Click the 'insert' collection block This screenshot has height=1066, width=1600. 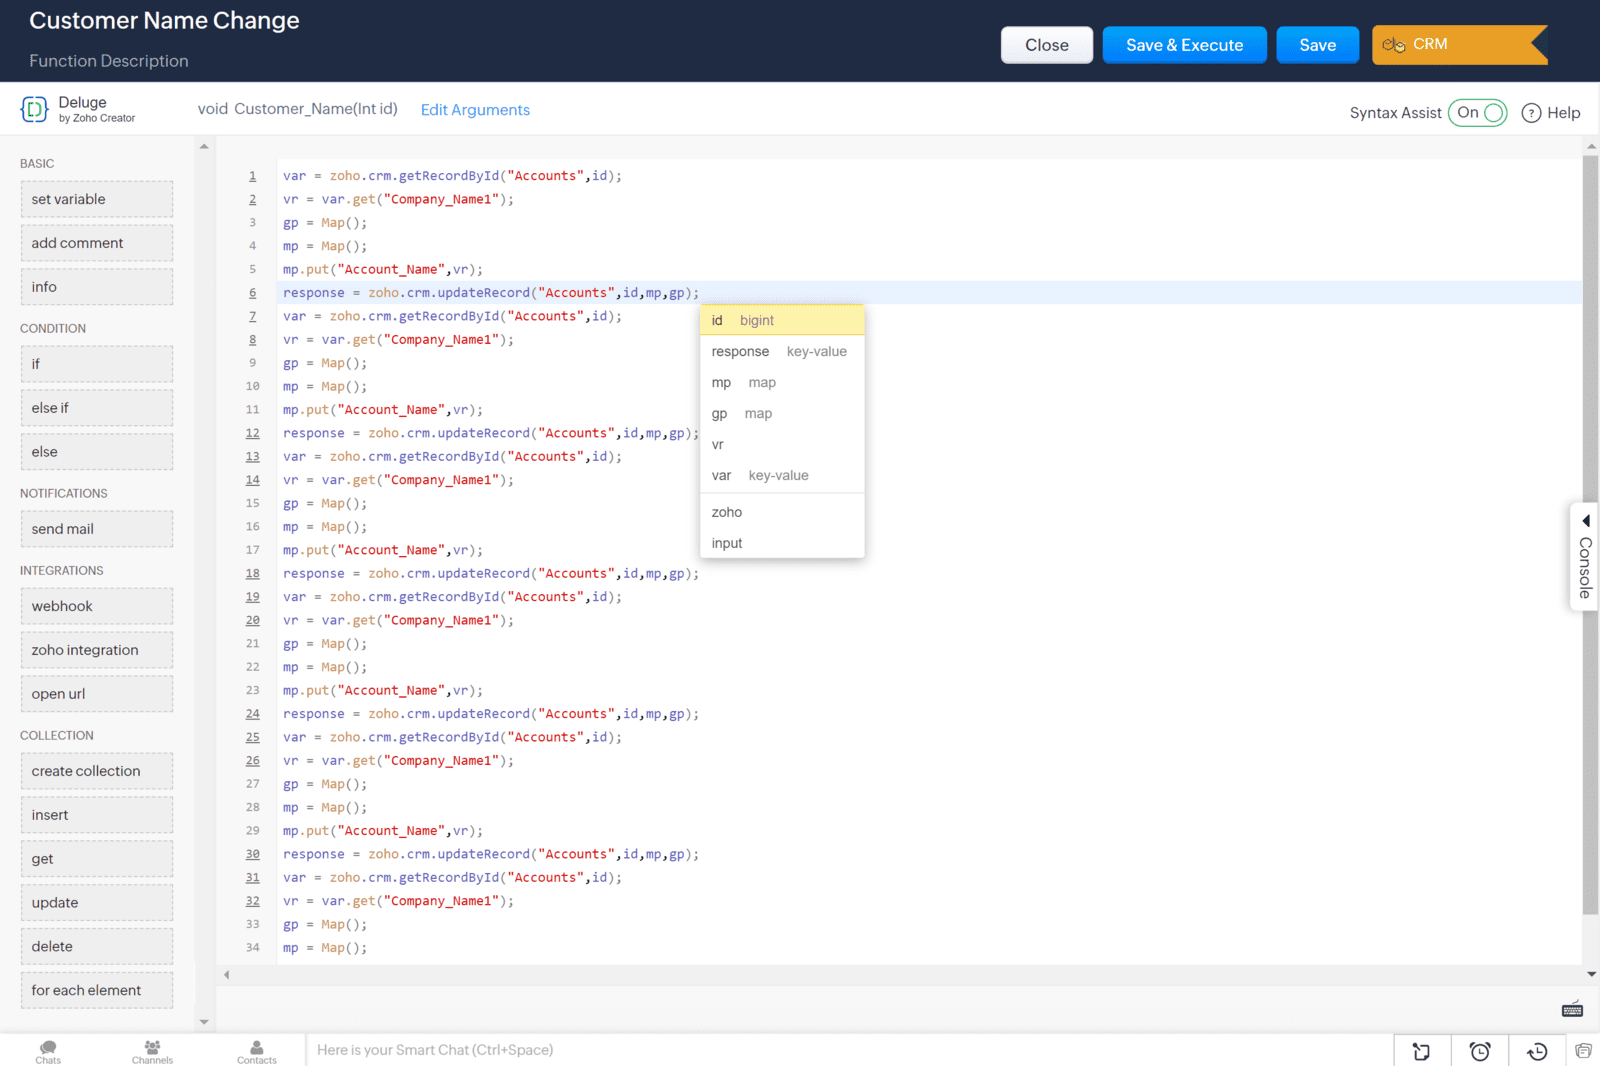[97, 815]
